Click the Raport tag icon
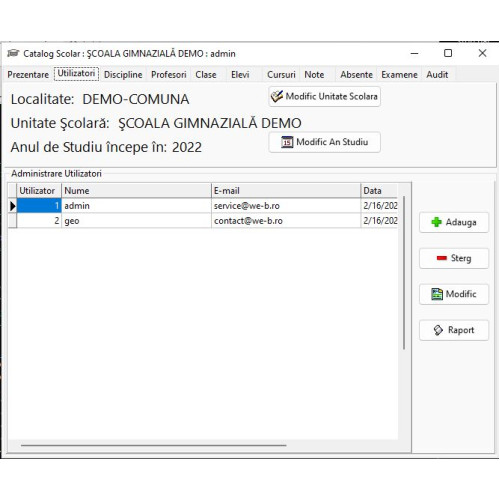 click(x=438, y=330)
